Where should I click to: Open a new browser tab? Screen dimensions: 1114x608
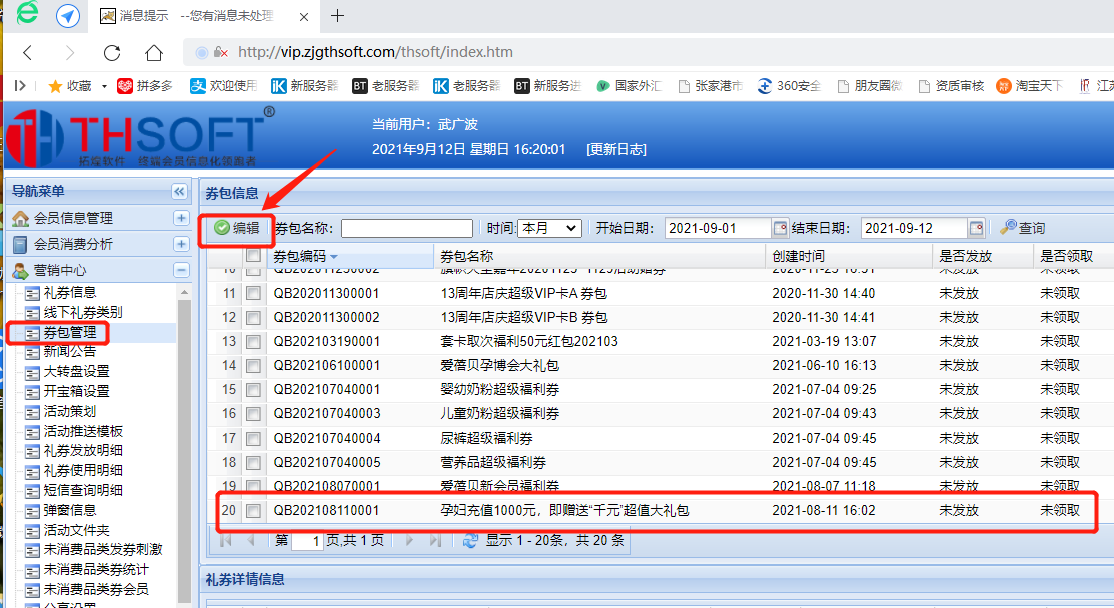coord(337,15)
